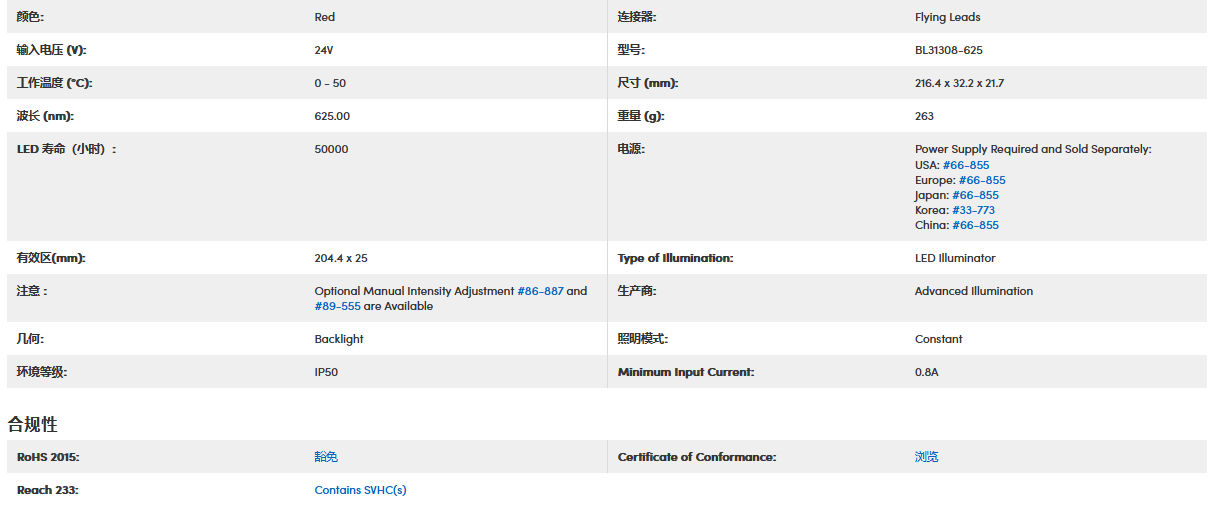1212x526 pixels.
Task: Click the dimensions value 216.4 x 32.2 x 21.7
Action: tap(959, 83)
